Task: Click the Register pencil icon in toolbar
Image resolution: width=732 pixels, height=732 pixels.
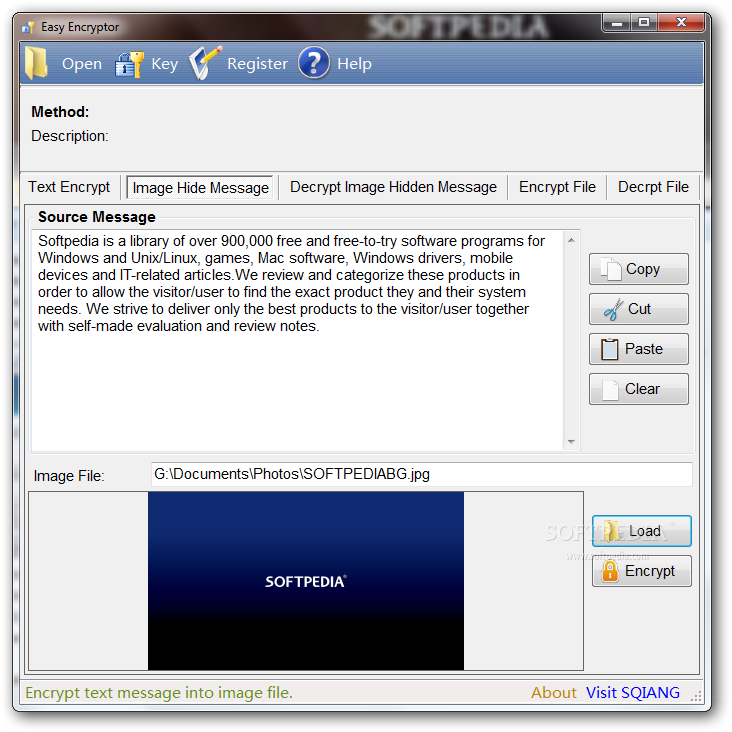Action: 204,62
